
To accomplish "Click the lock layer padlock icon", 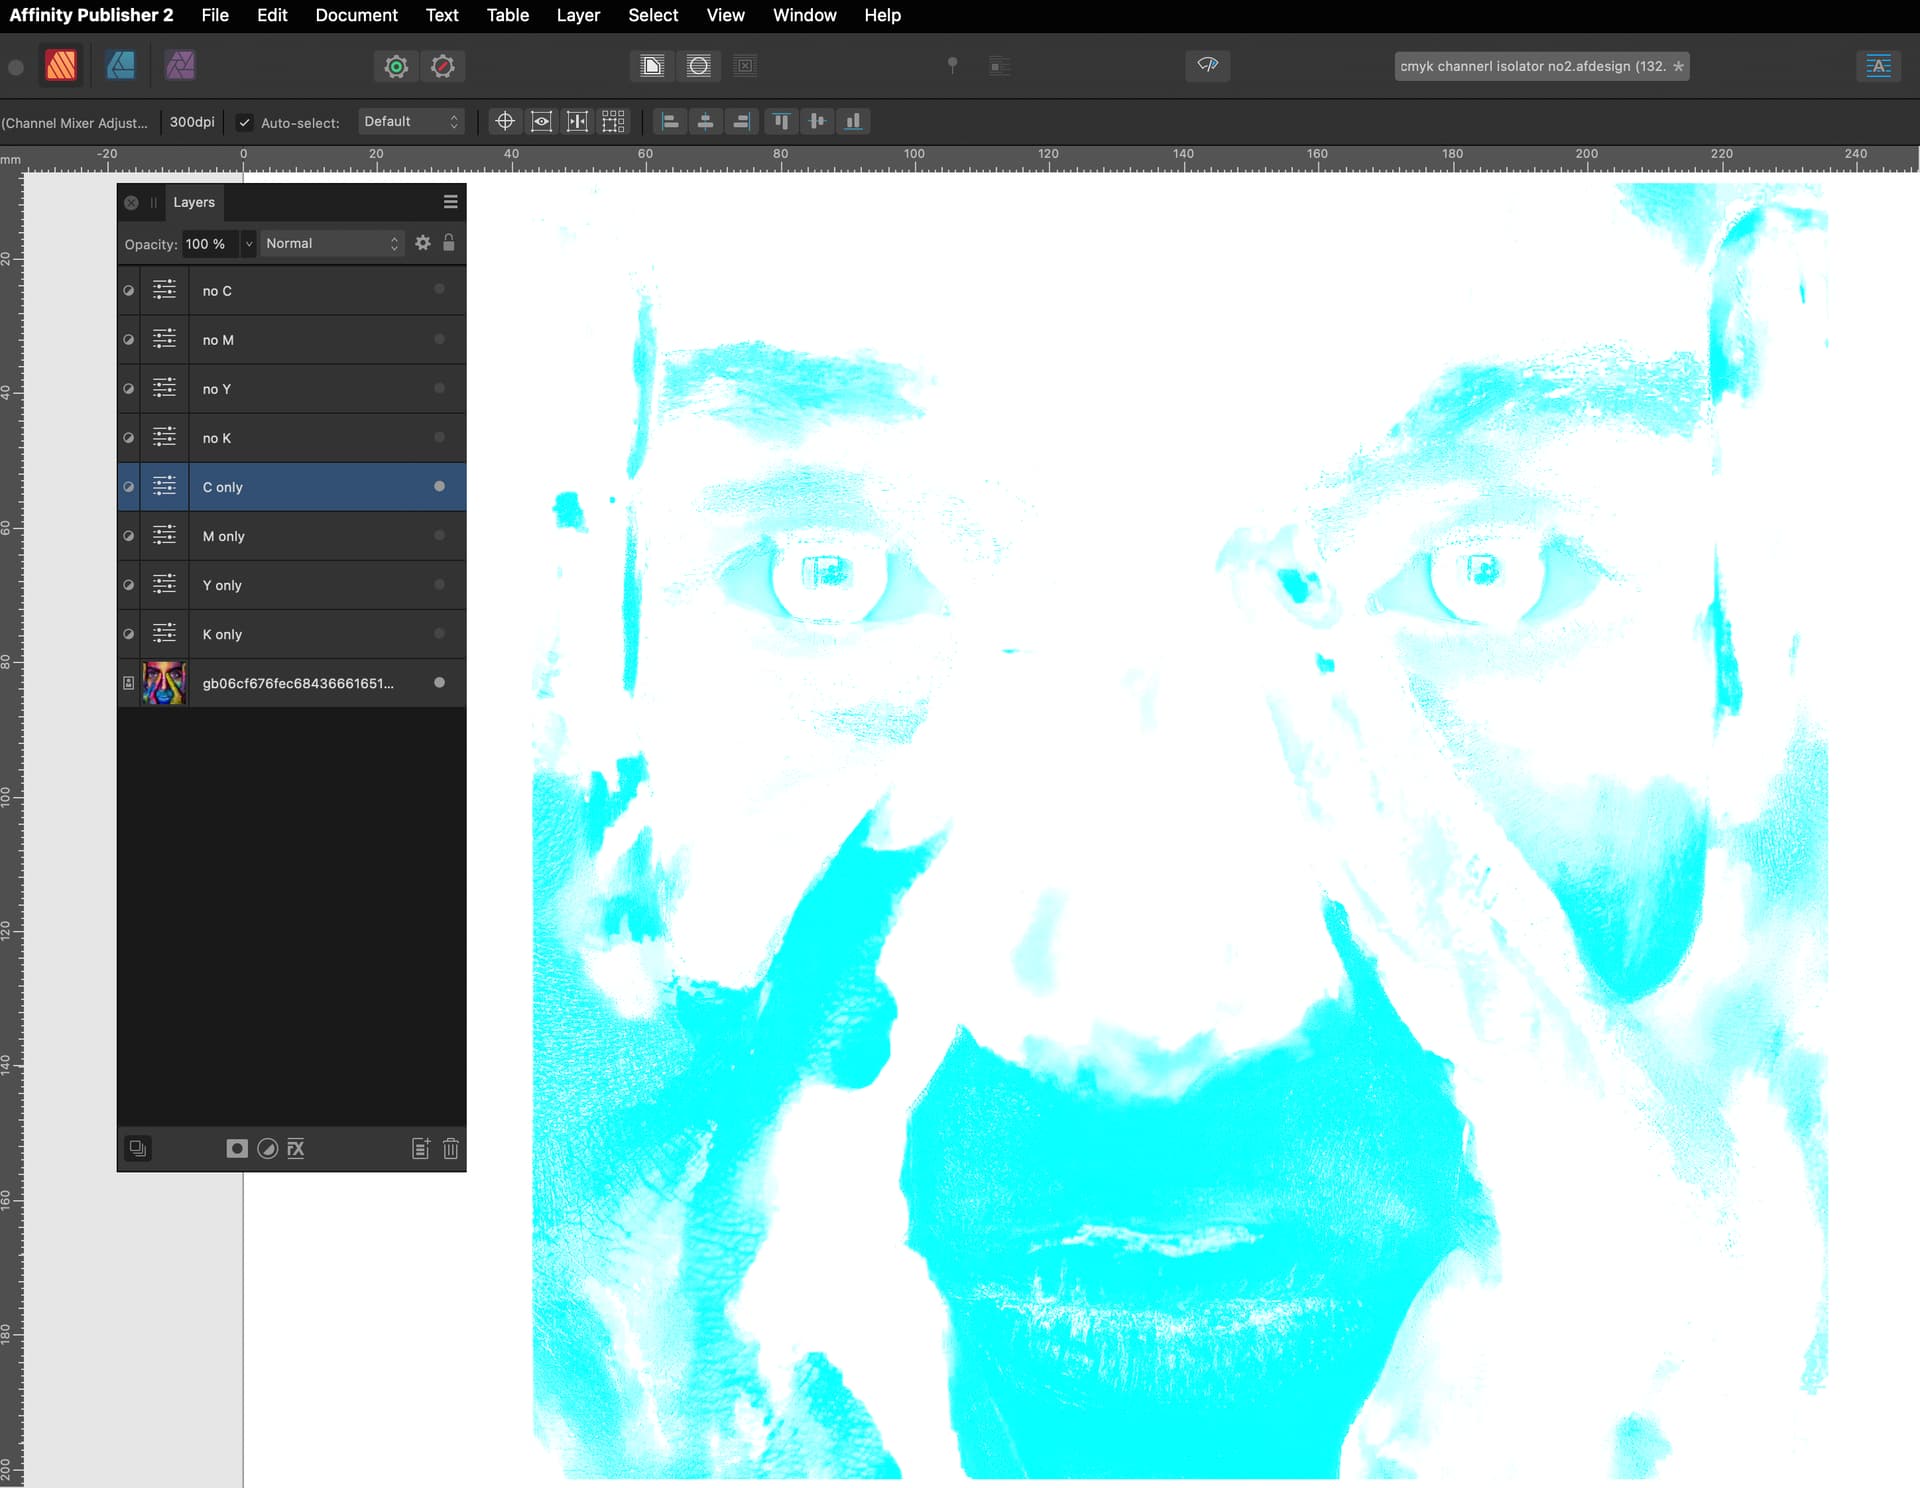I will tap(449, 243).
